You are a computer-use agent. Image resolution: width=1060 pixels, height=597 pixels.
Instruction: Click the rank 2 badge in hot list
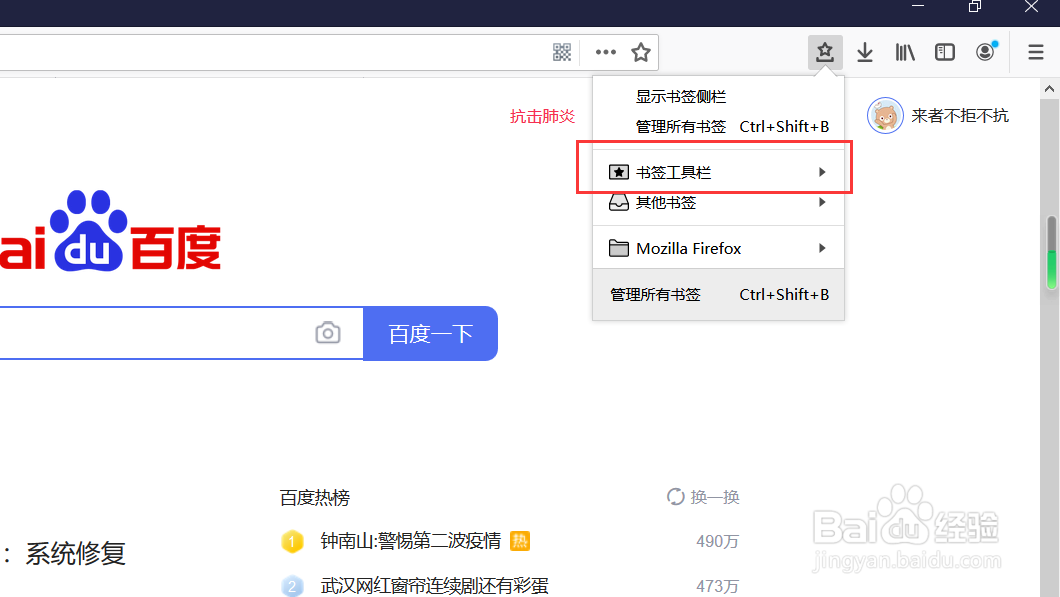click(x=292, y=586)
